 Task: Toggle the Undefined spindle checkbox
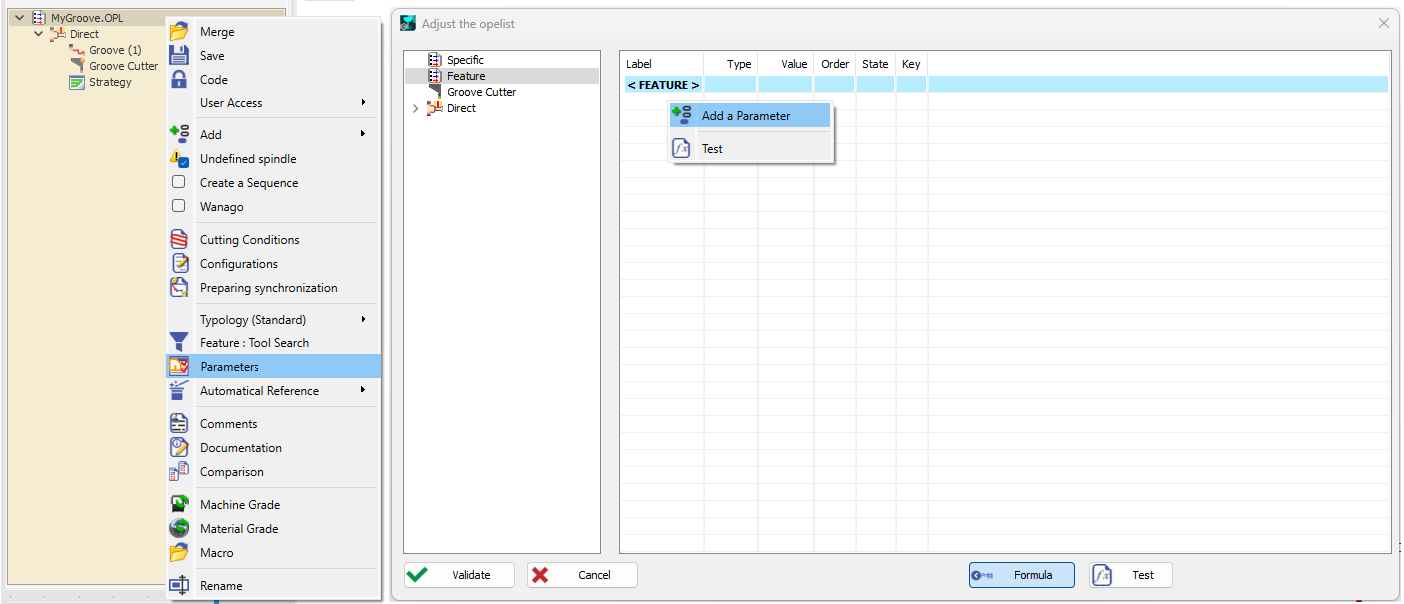[180, 159]
